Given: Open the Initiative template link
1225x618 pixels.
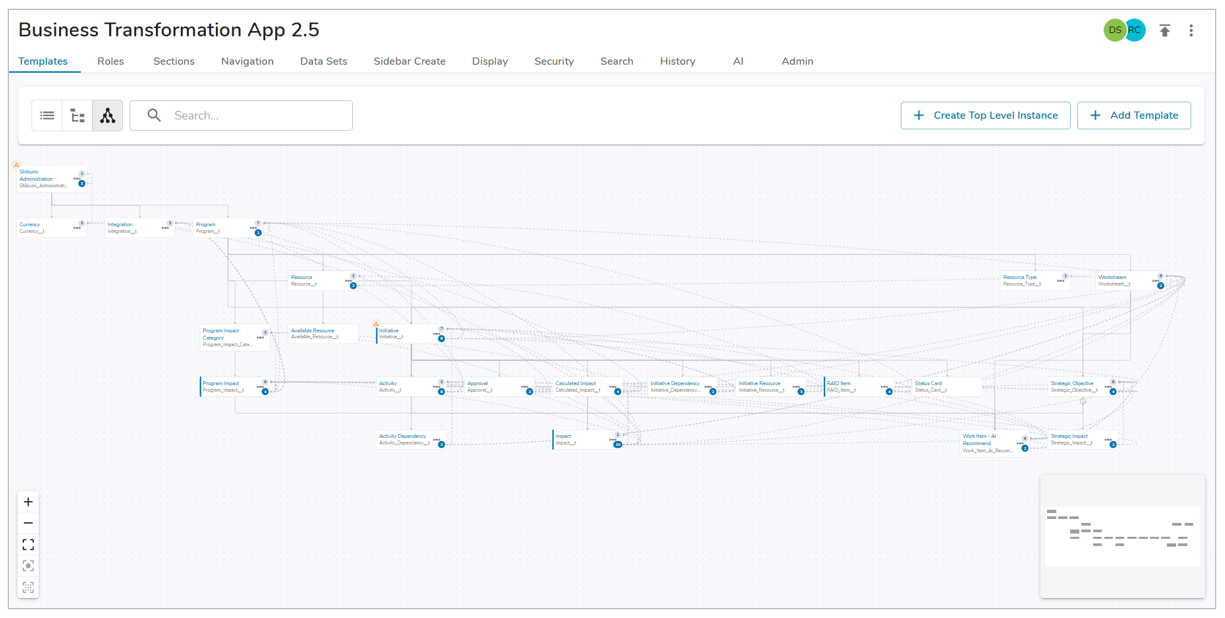Looking at the screenshot, I should (389, 331).
